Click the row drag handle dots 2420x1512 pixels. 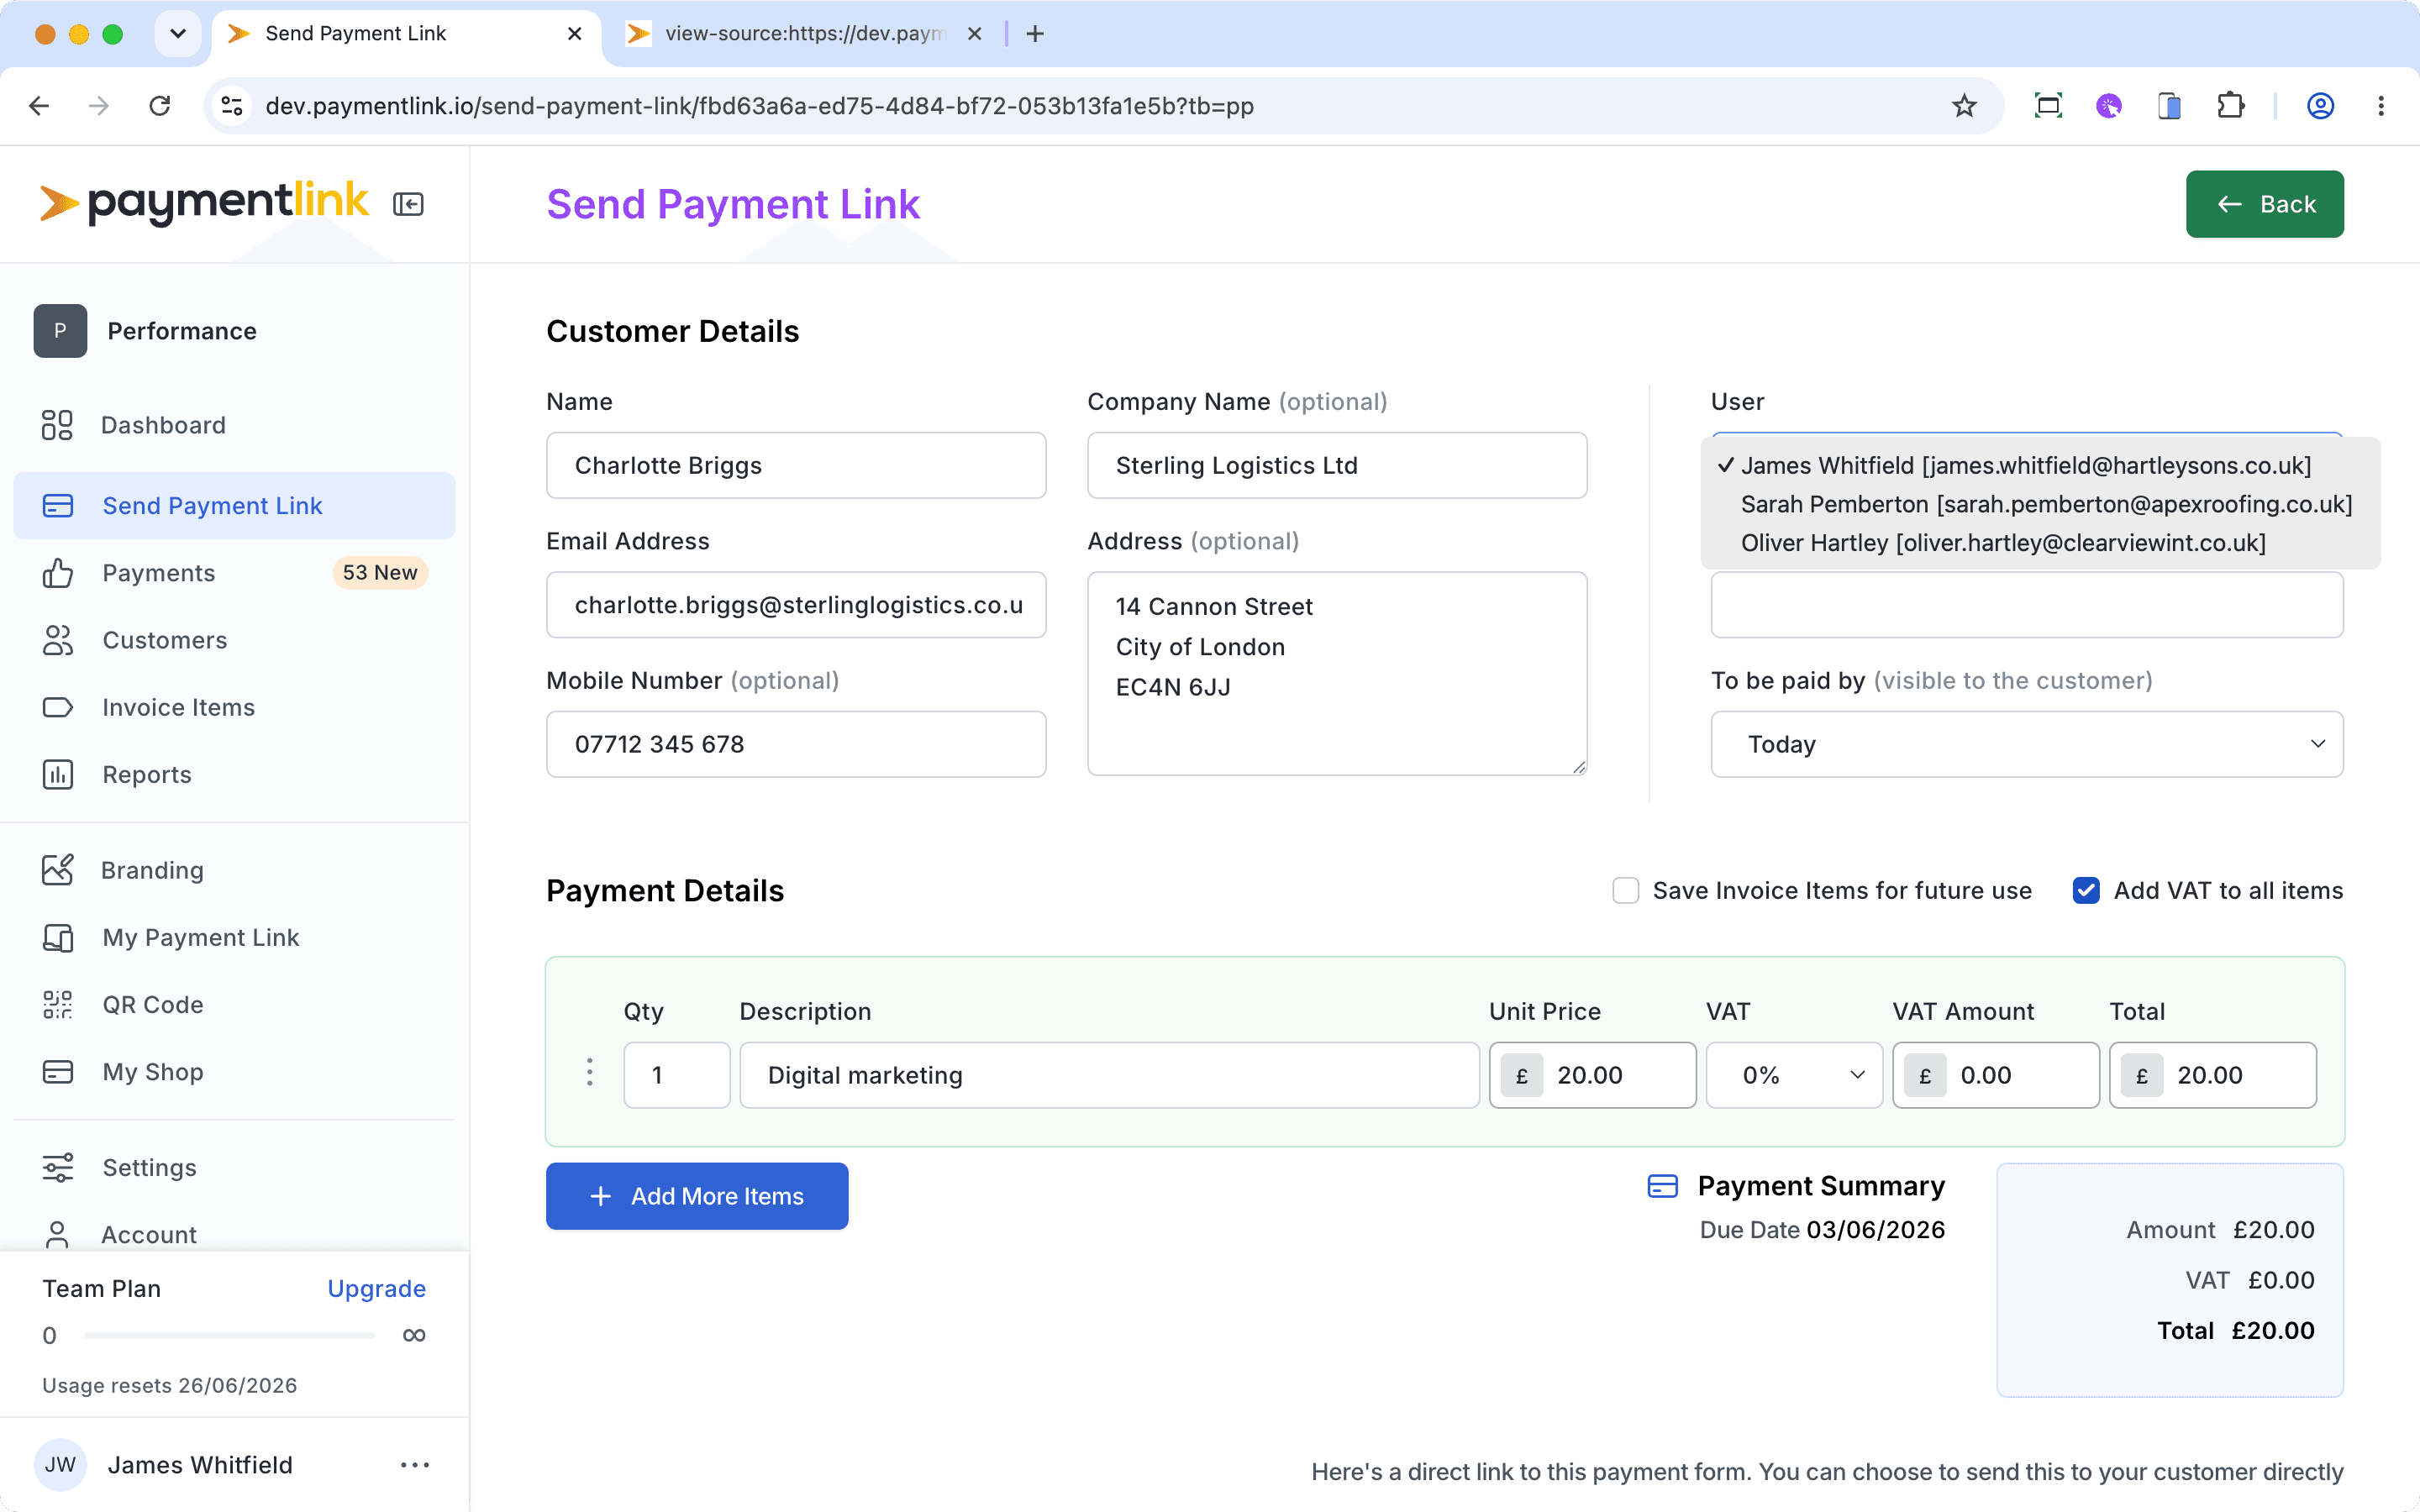[x=590, y=1073]
